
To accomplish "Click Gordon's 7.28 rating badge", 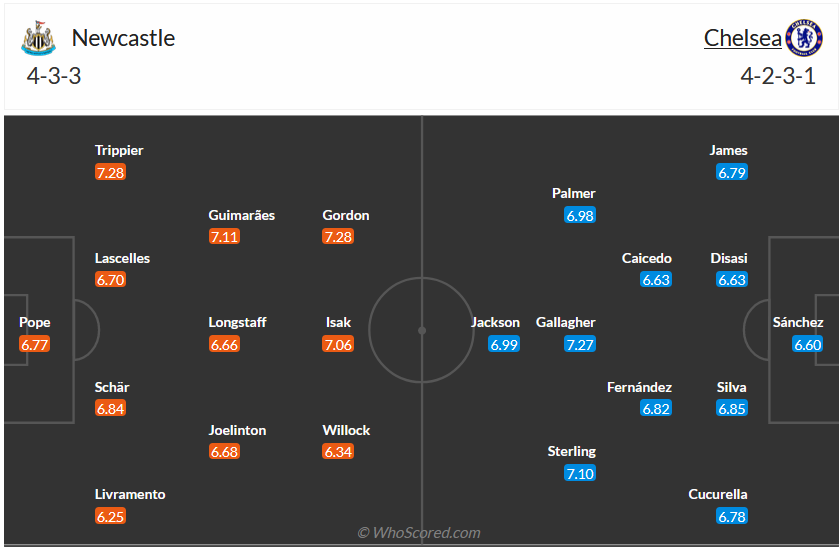I will (x=338, y=237).
